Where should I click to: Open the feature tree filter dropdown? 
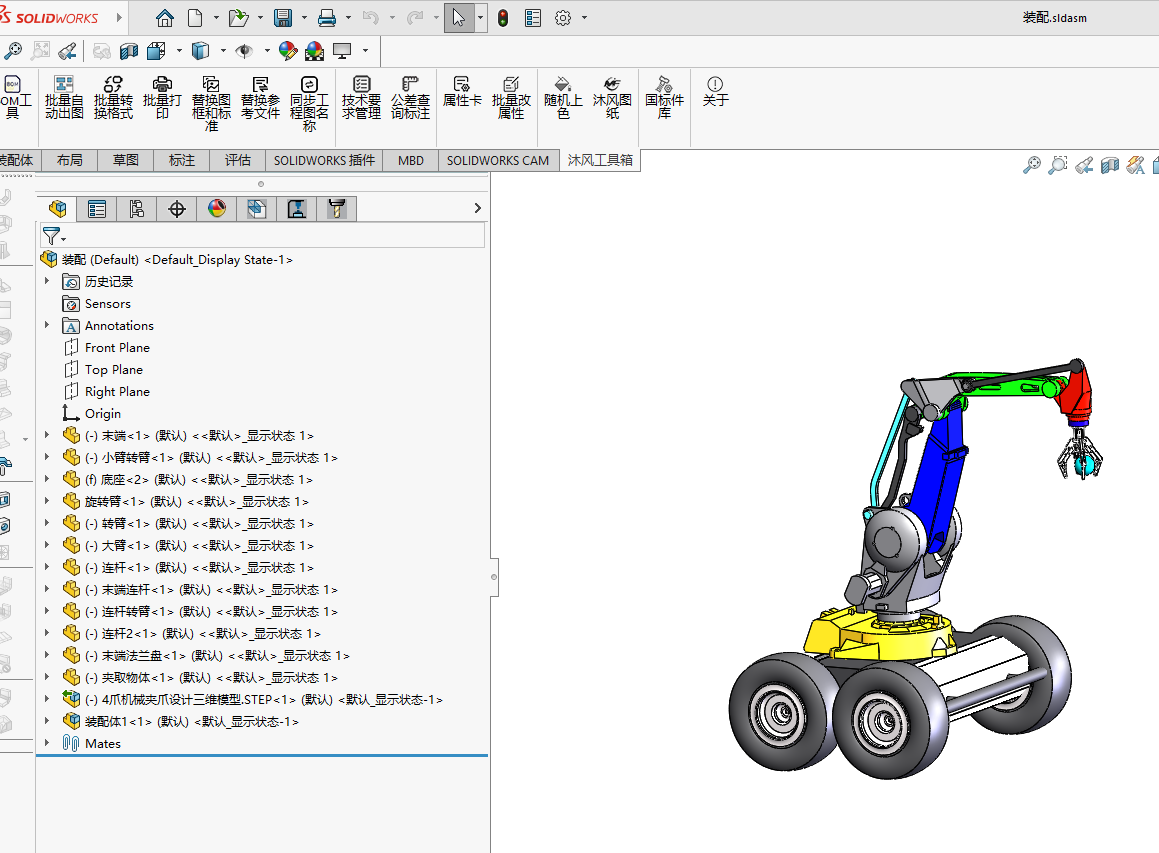click(x=54, y=236)
